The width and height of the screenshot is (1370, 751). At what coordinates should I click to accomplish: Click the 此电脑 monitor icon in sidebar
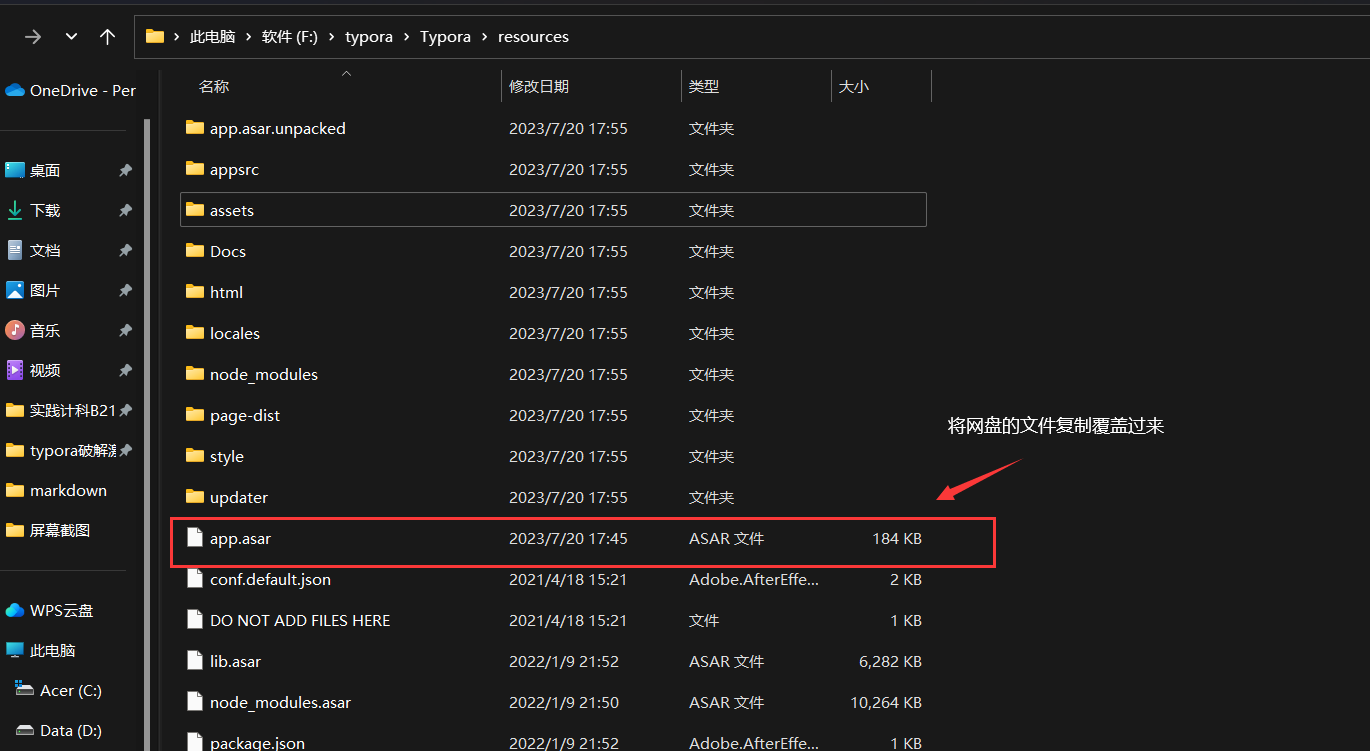point(15,650)
